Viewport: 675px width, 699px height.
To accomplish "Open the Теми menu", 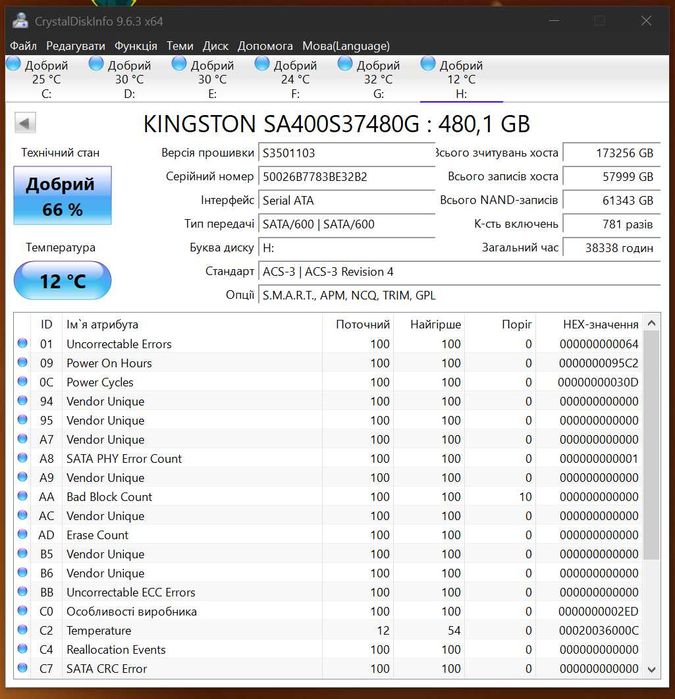I will (180, 46).
